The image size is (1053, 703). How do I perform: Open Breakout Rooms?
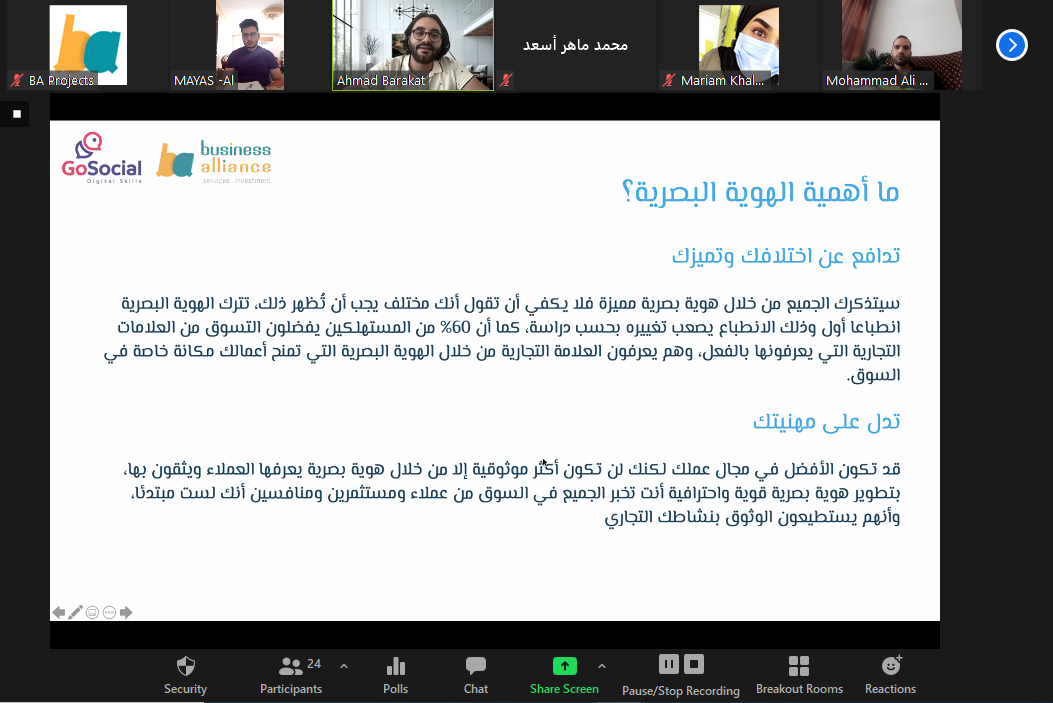point(799,675)
